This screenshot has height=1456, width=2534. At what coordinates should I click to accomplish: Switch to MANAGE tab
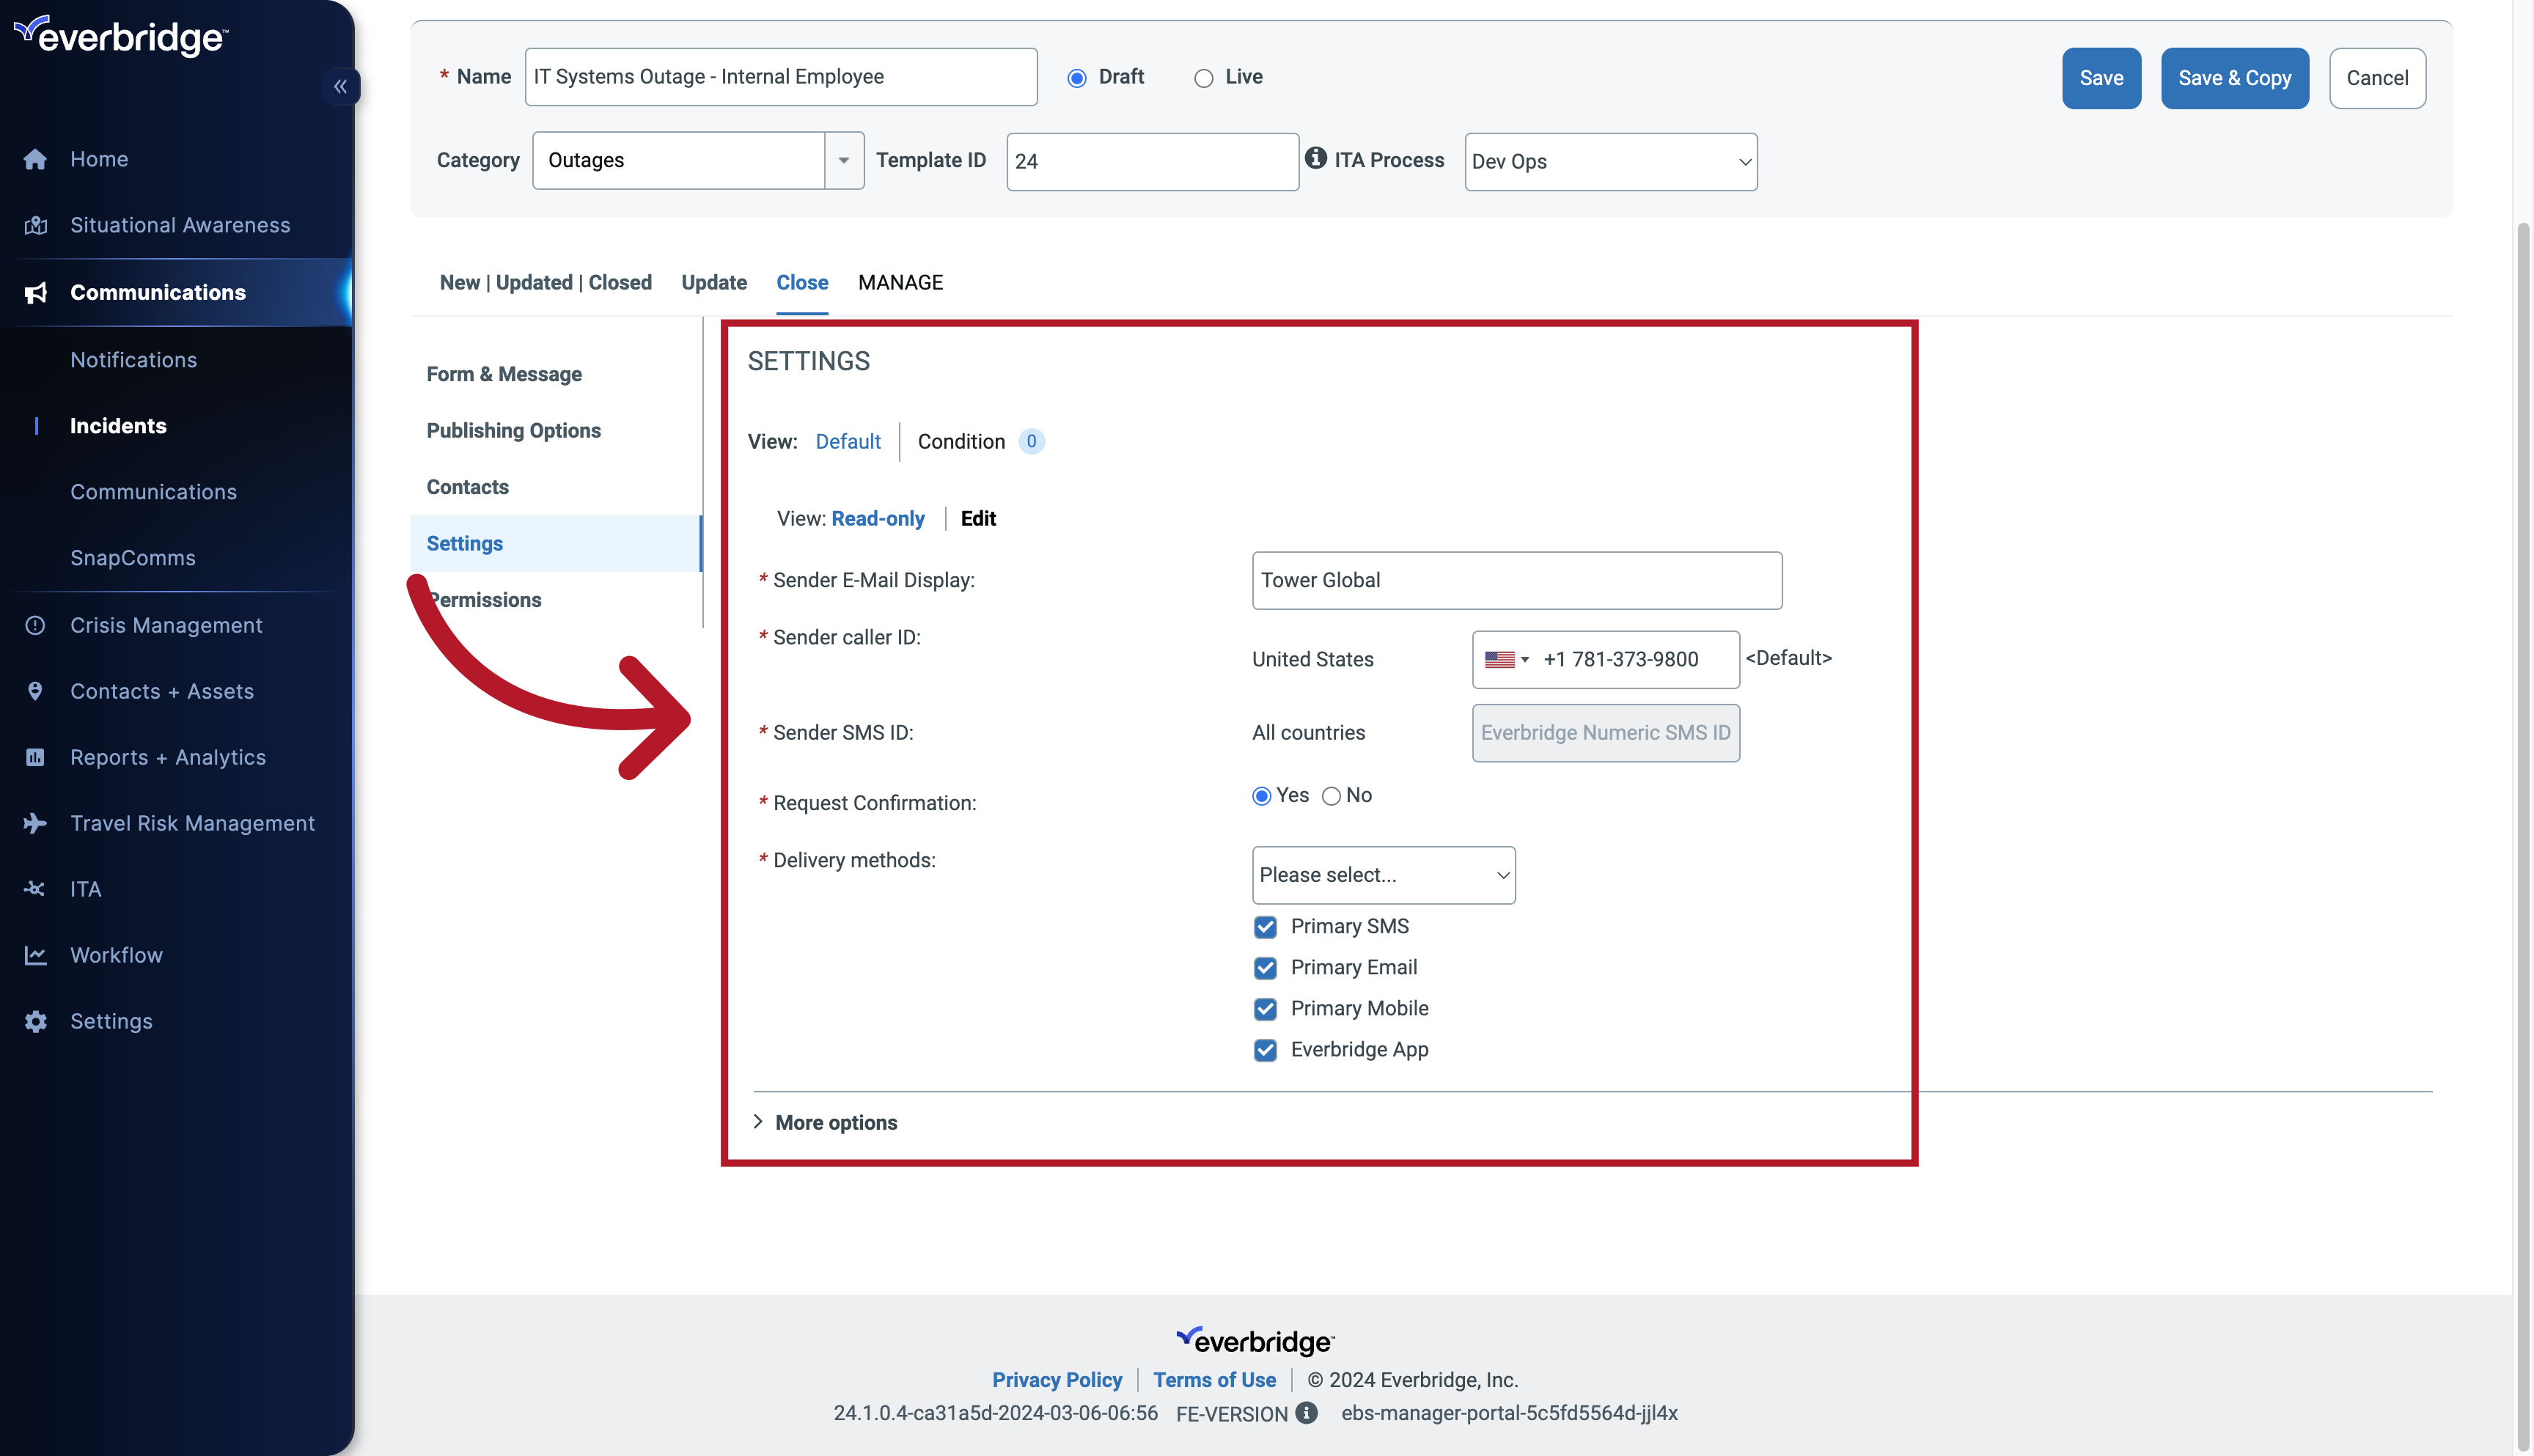click(x=900, y=282)
